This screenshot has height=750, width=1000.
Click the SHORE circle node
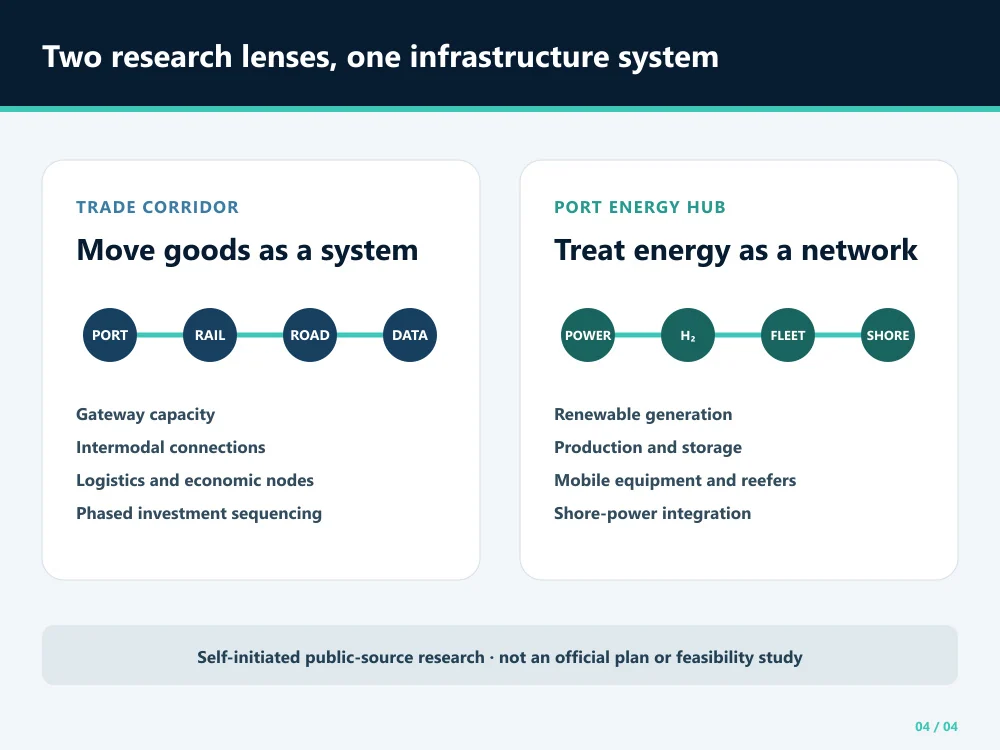pos(888,335)
